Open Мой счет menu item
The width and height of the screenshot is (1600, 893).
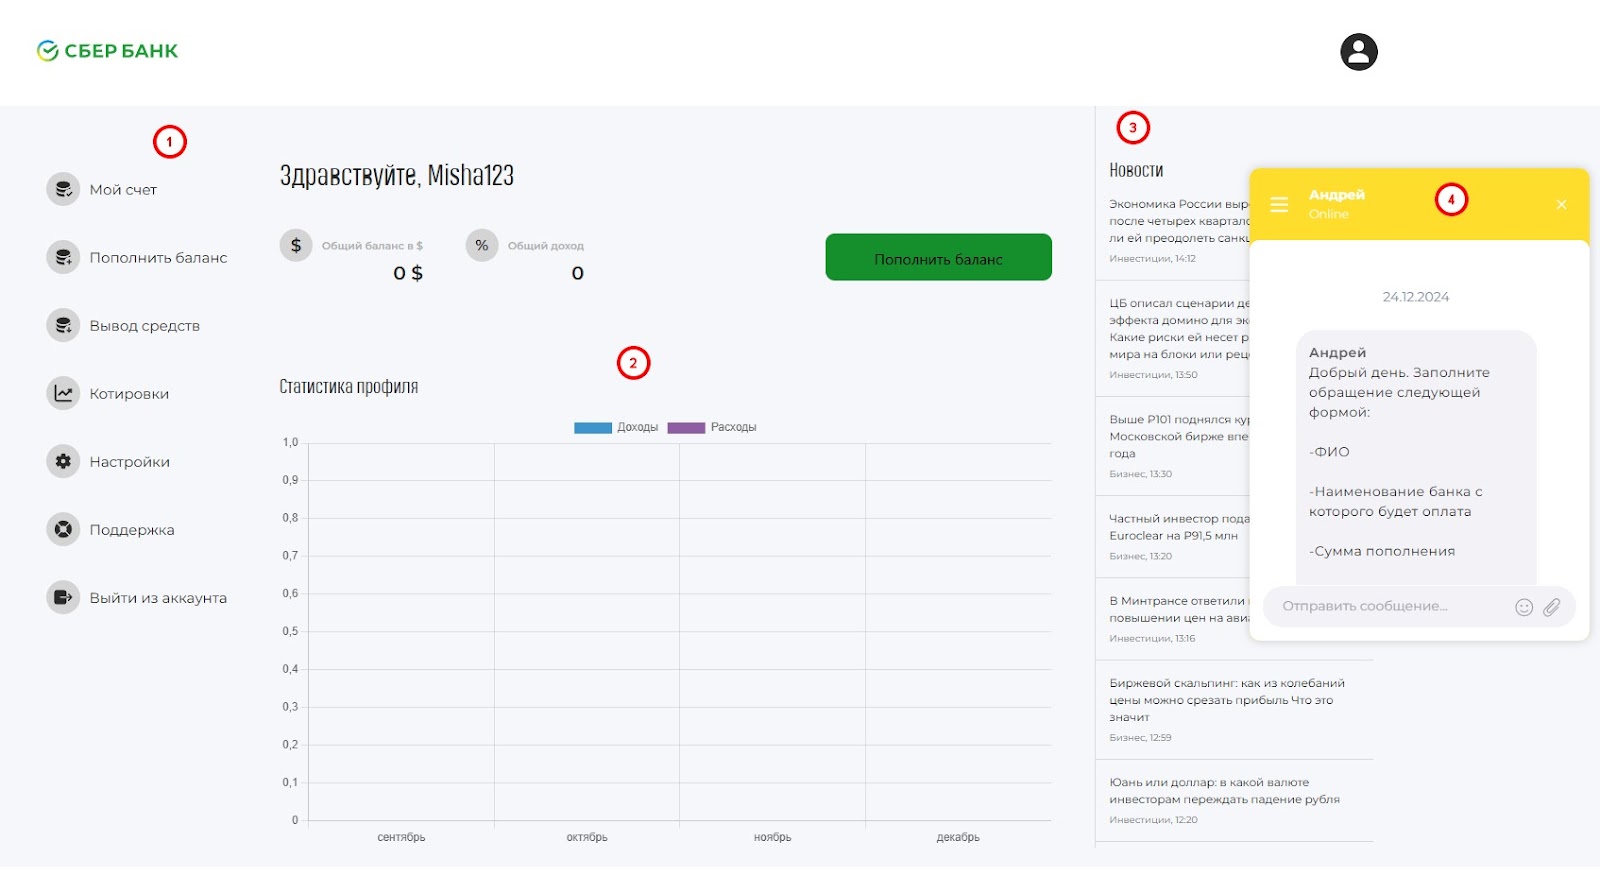(123, 189)
